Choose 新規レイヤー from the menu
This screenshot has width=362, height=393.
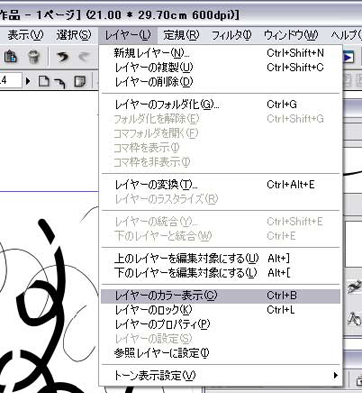point(220,53)
